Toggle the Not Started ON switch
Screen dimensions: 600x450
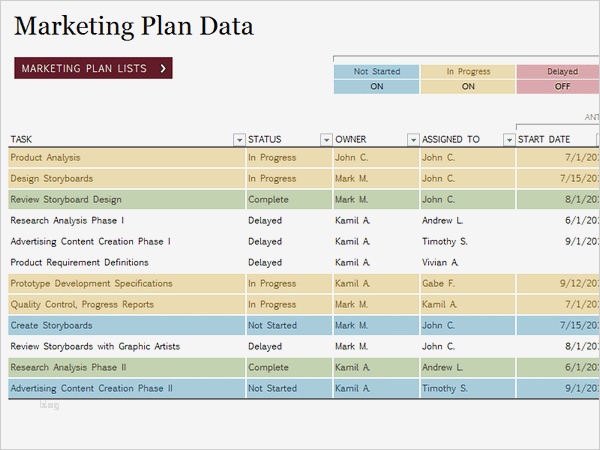[376, 87]
